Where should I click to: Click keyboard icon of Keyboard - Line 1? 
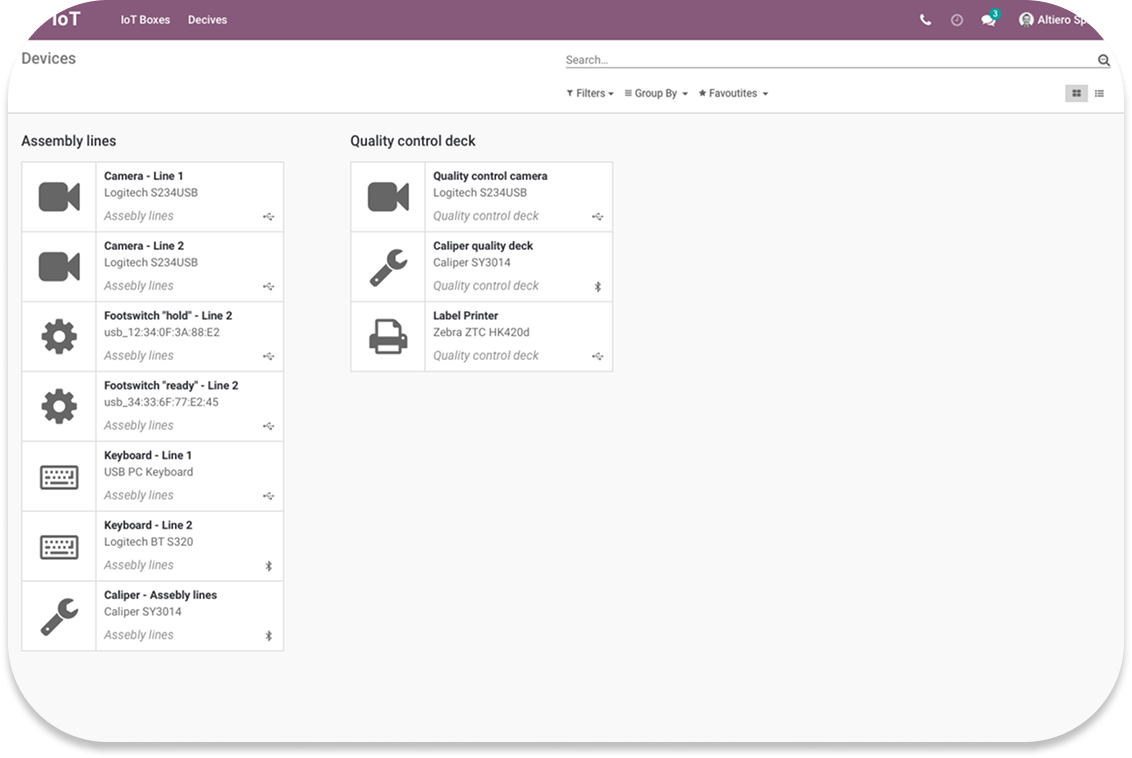click(59, 477)
